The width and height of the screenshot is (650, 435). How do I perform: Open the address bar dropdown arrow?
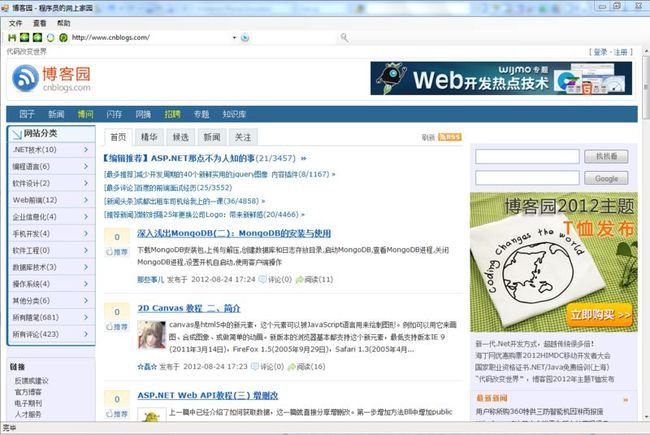pyautogui.click(x=234, y=38)
